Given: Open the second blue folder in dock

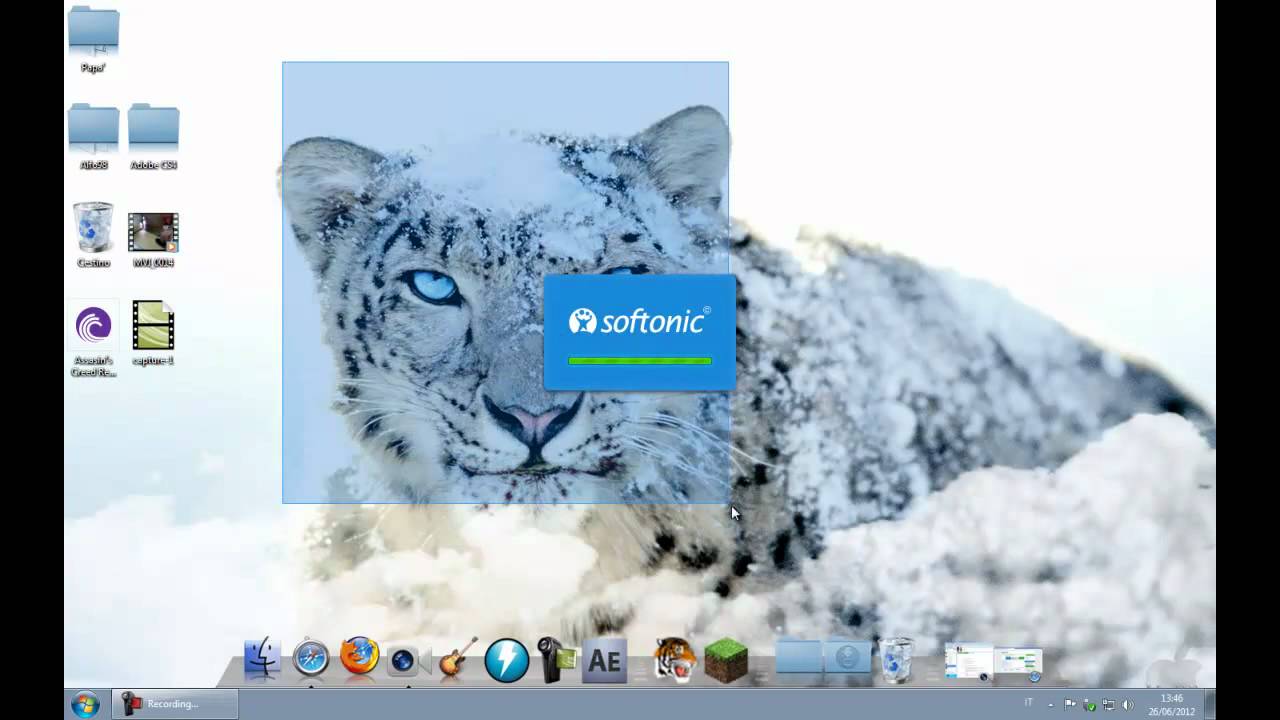Looking at the screenshot, I should click(x=847, y=658).
